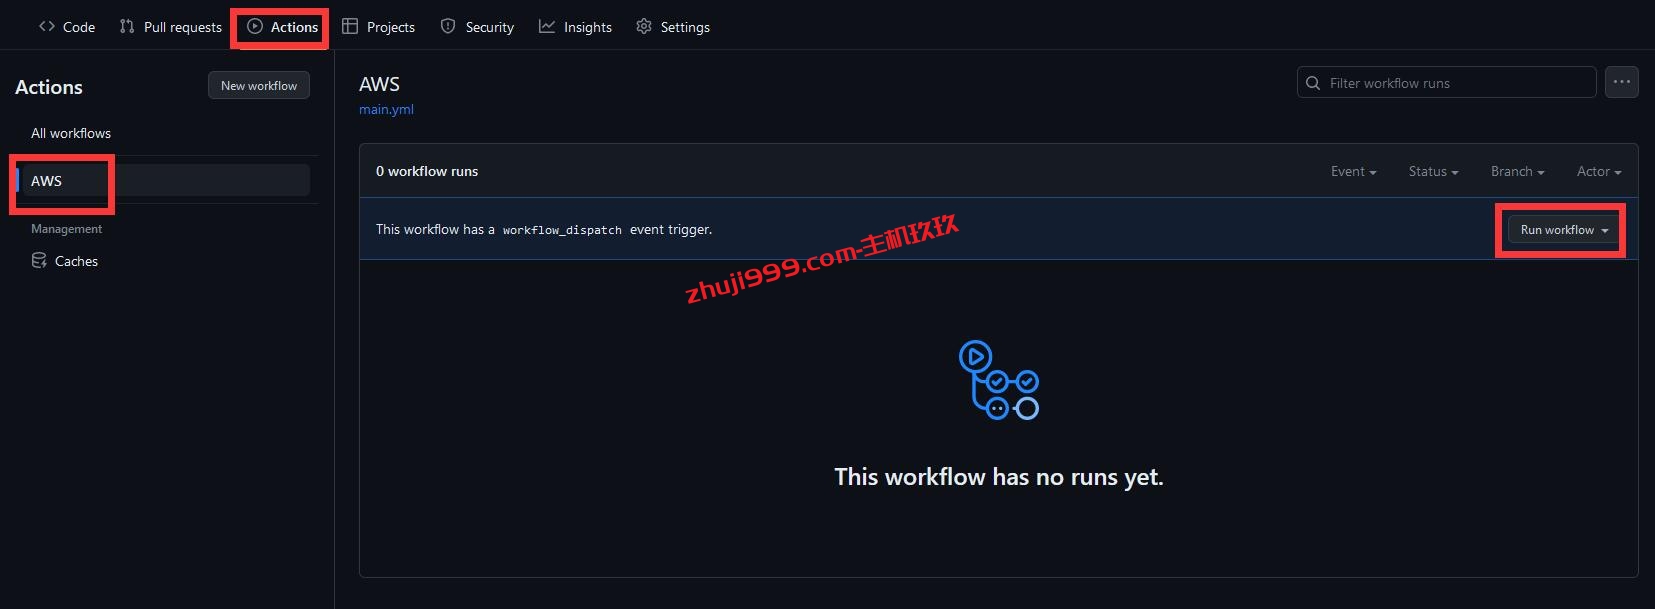Image resolution: width=1655 pixels, height=609 pixels.
Task: Open the main.yml workflow file link
Action: 386,110
